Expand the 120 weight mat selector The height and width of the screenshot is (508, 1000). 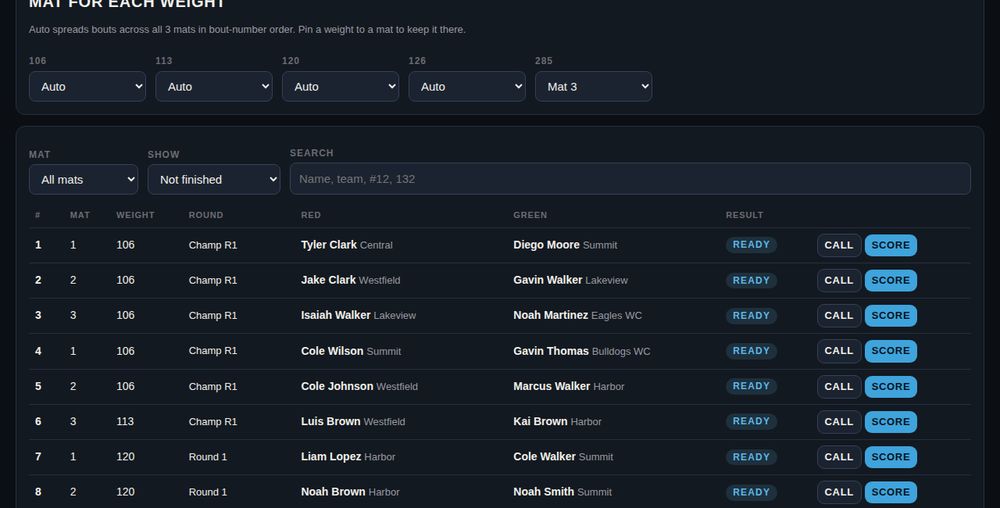[341, 87]
